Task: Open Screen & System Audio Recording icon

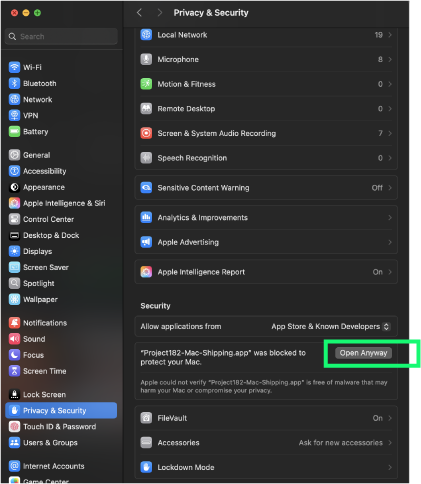Action: pos(146,133)
